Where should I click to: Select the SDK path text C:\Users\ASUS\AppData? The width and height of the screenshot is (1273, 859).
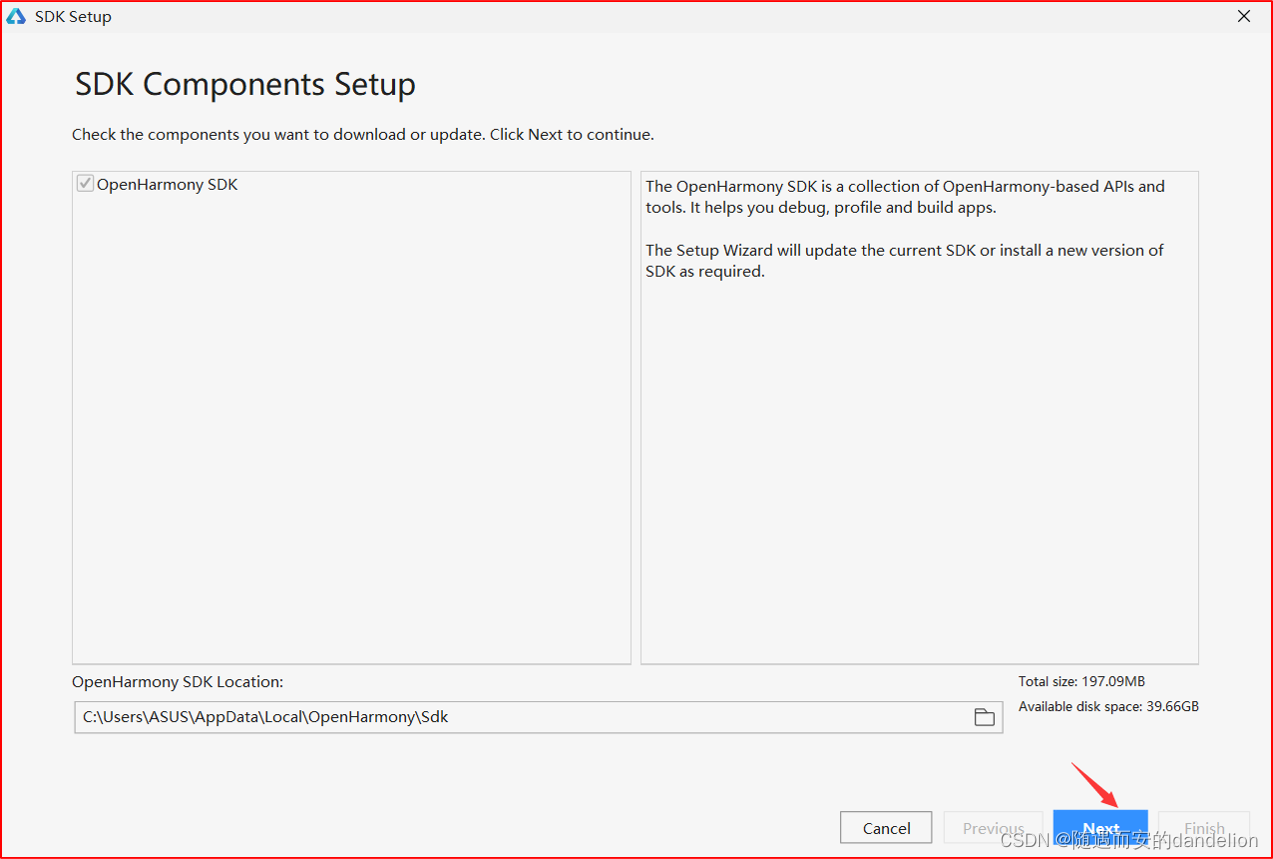pyautogui.click(x=264, y=717)
